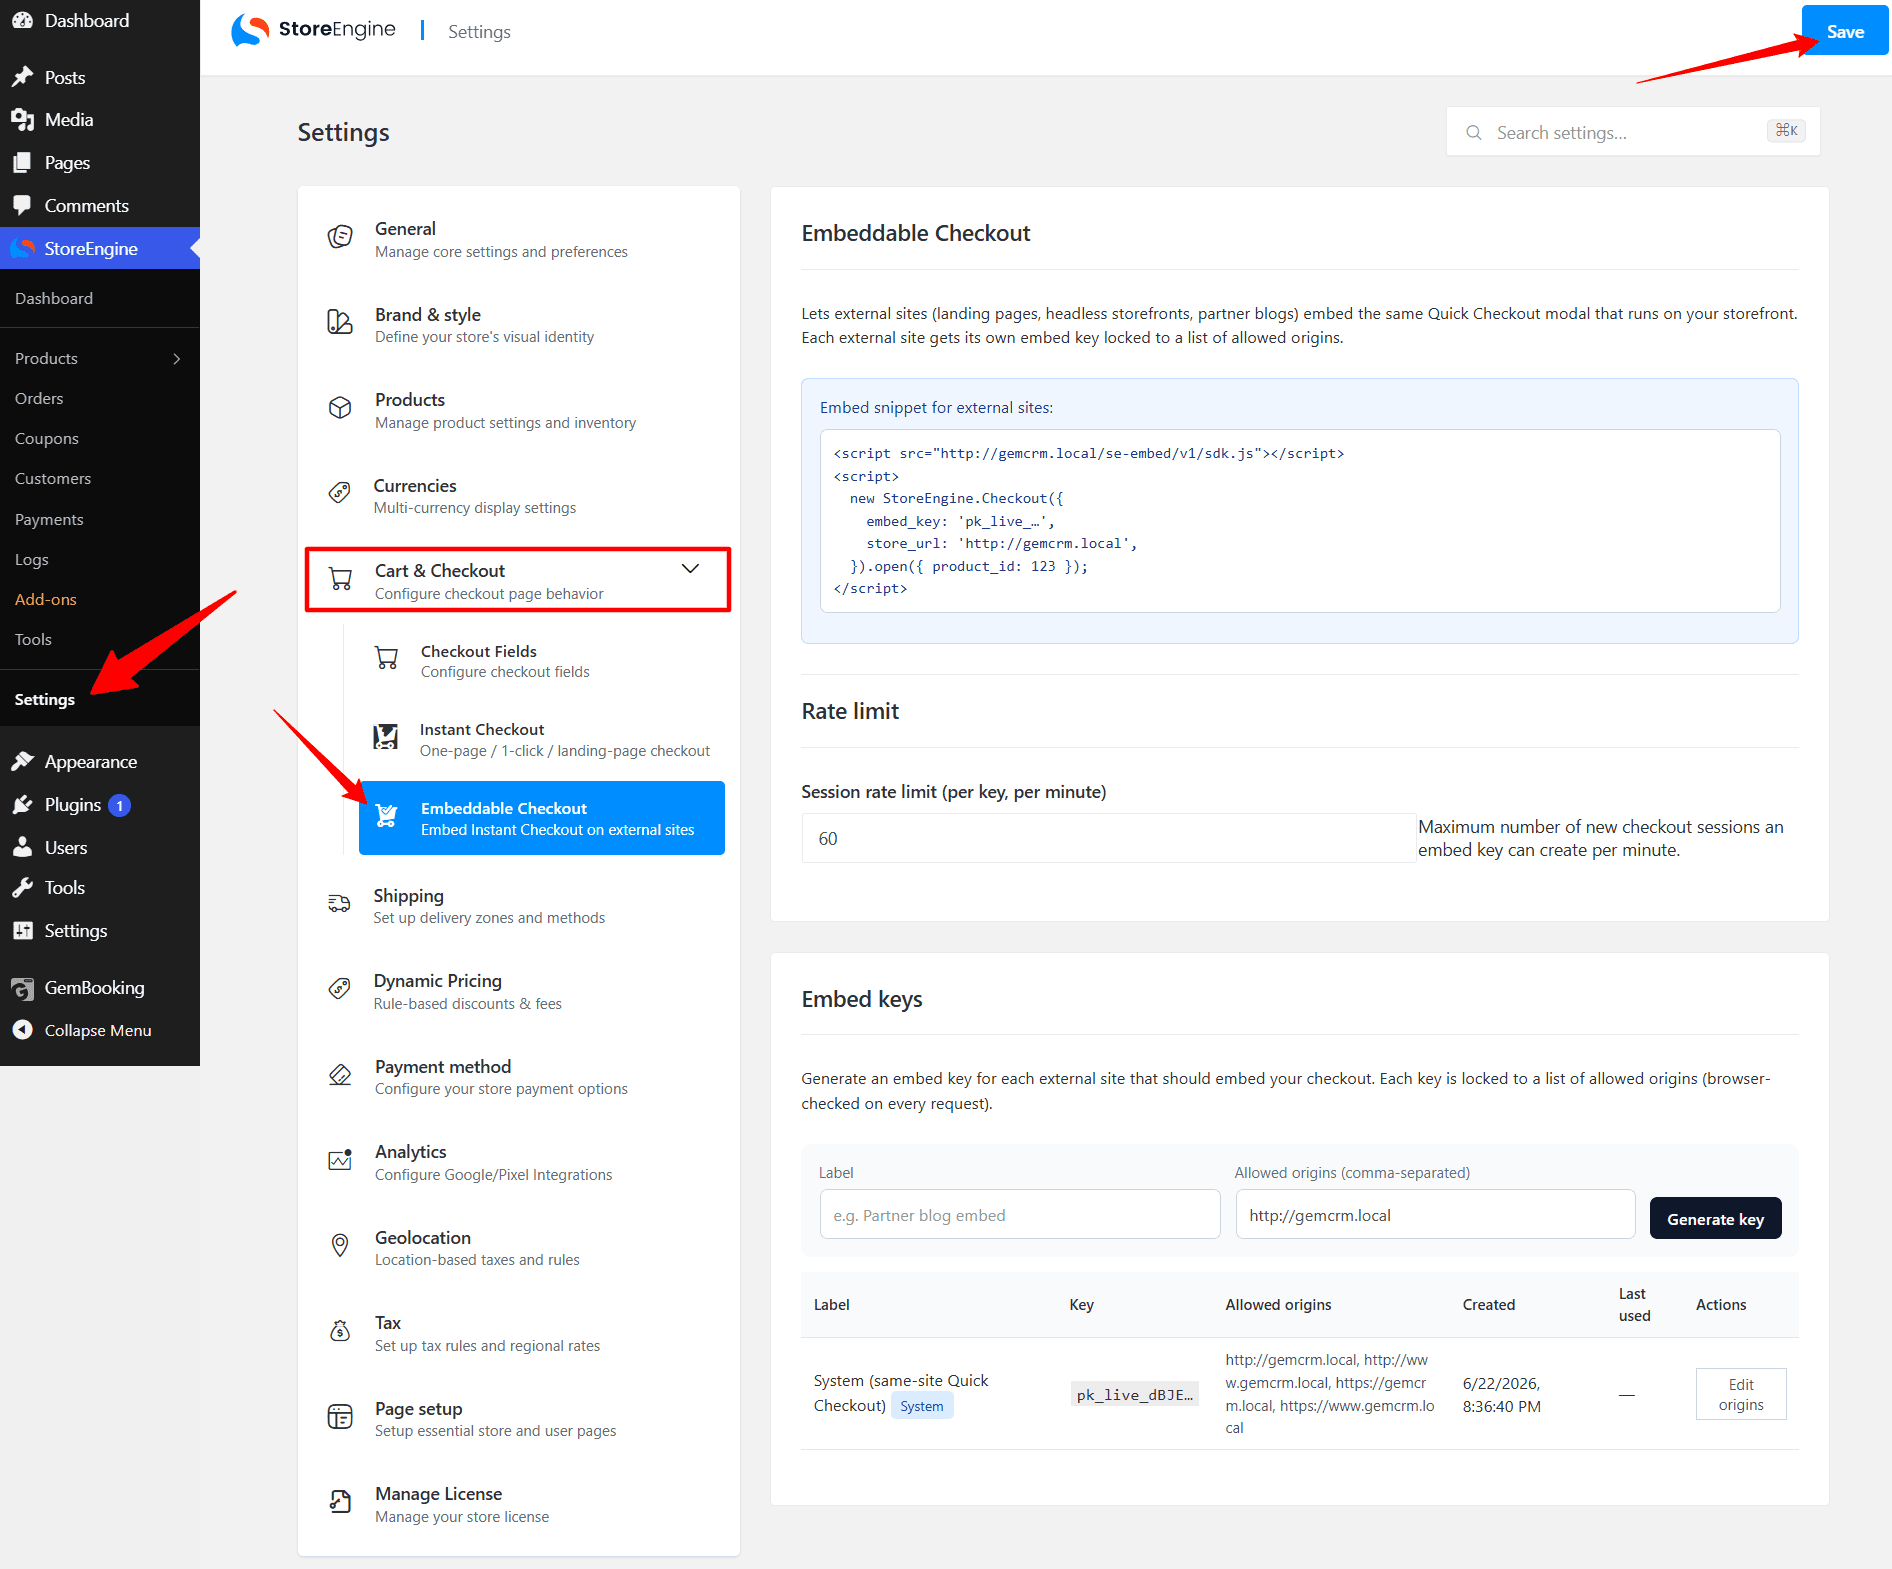Click the GemBooking icon
Image resolution: width=1892 pixels, height=1569 pixels.
point(22,988)
